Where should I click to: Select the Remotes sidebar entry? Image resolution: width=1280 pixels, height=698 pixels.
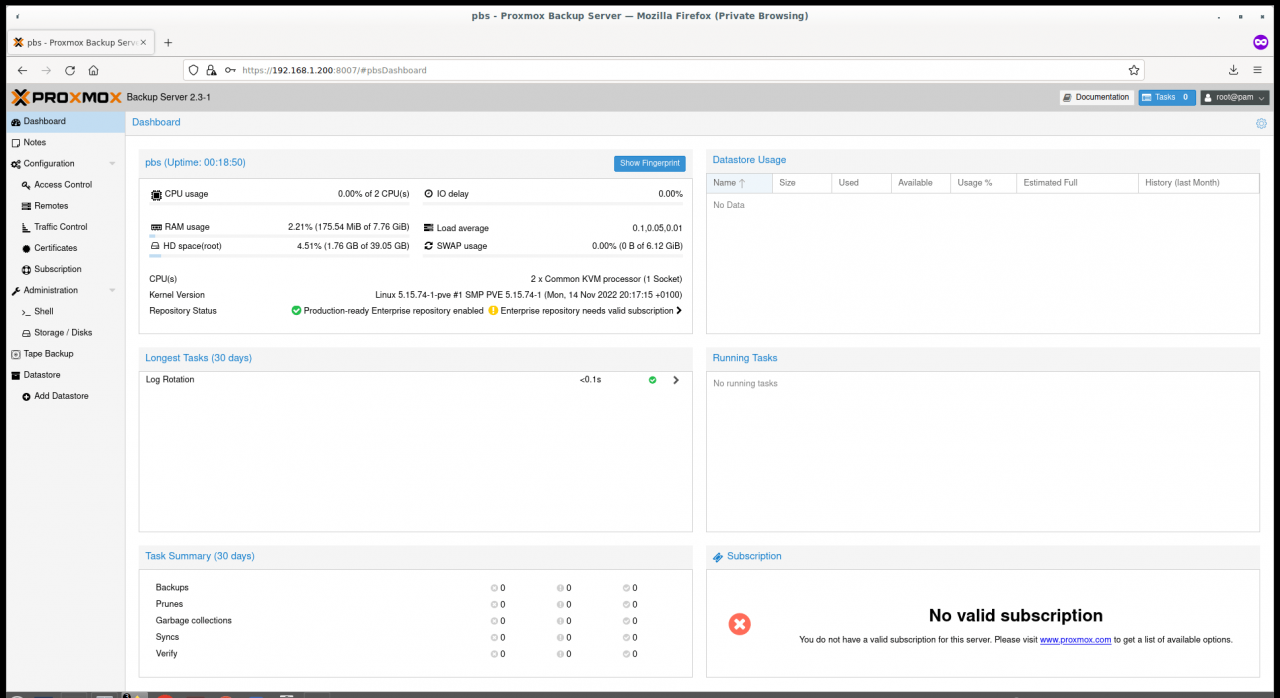pyautogui.click(x=50, y=205)
